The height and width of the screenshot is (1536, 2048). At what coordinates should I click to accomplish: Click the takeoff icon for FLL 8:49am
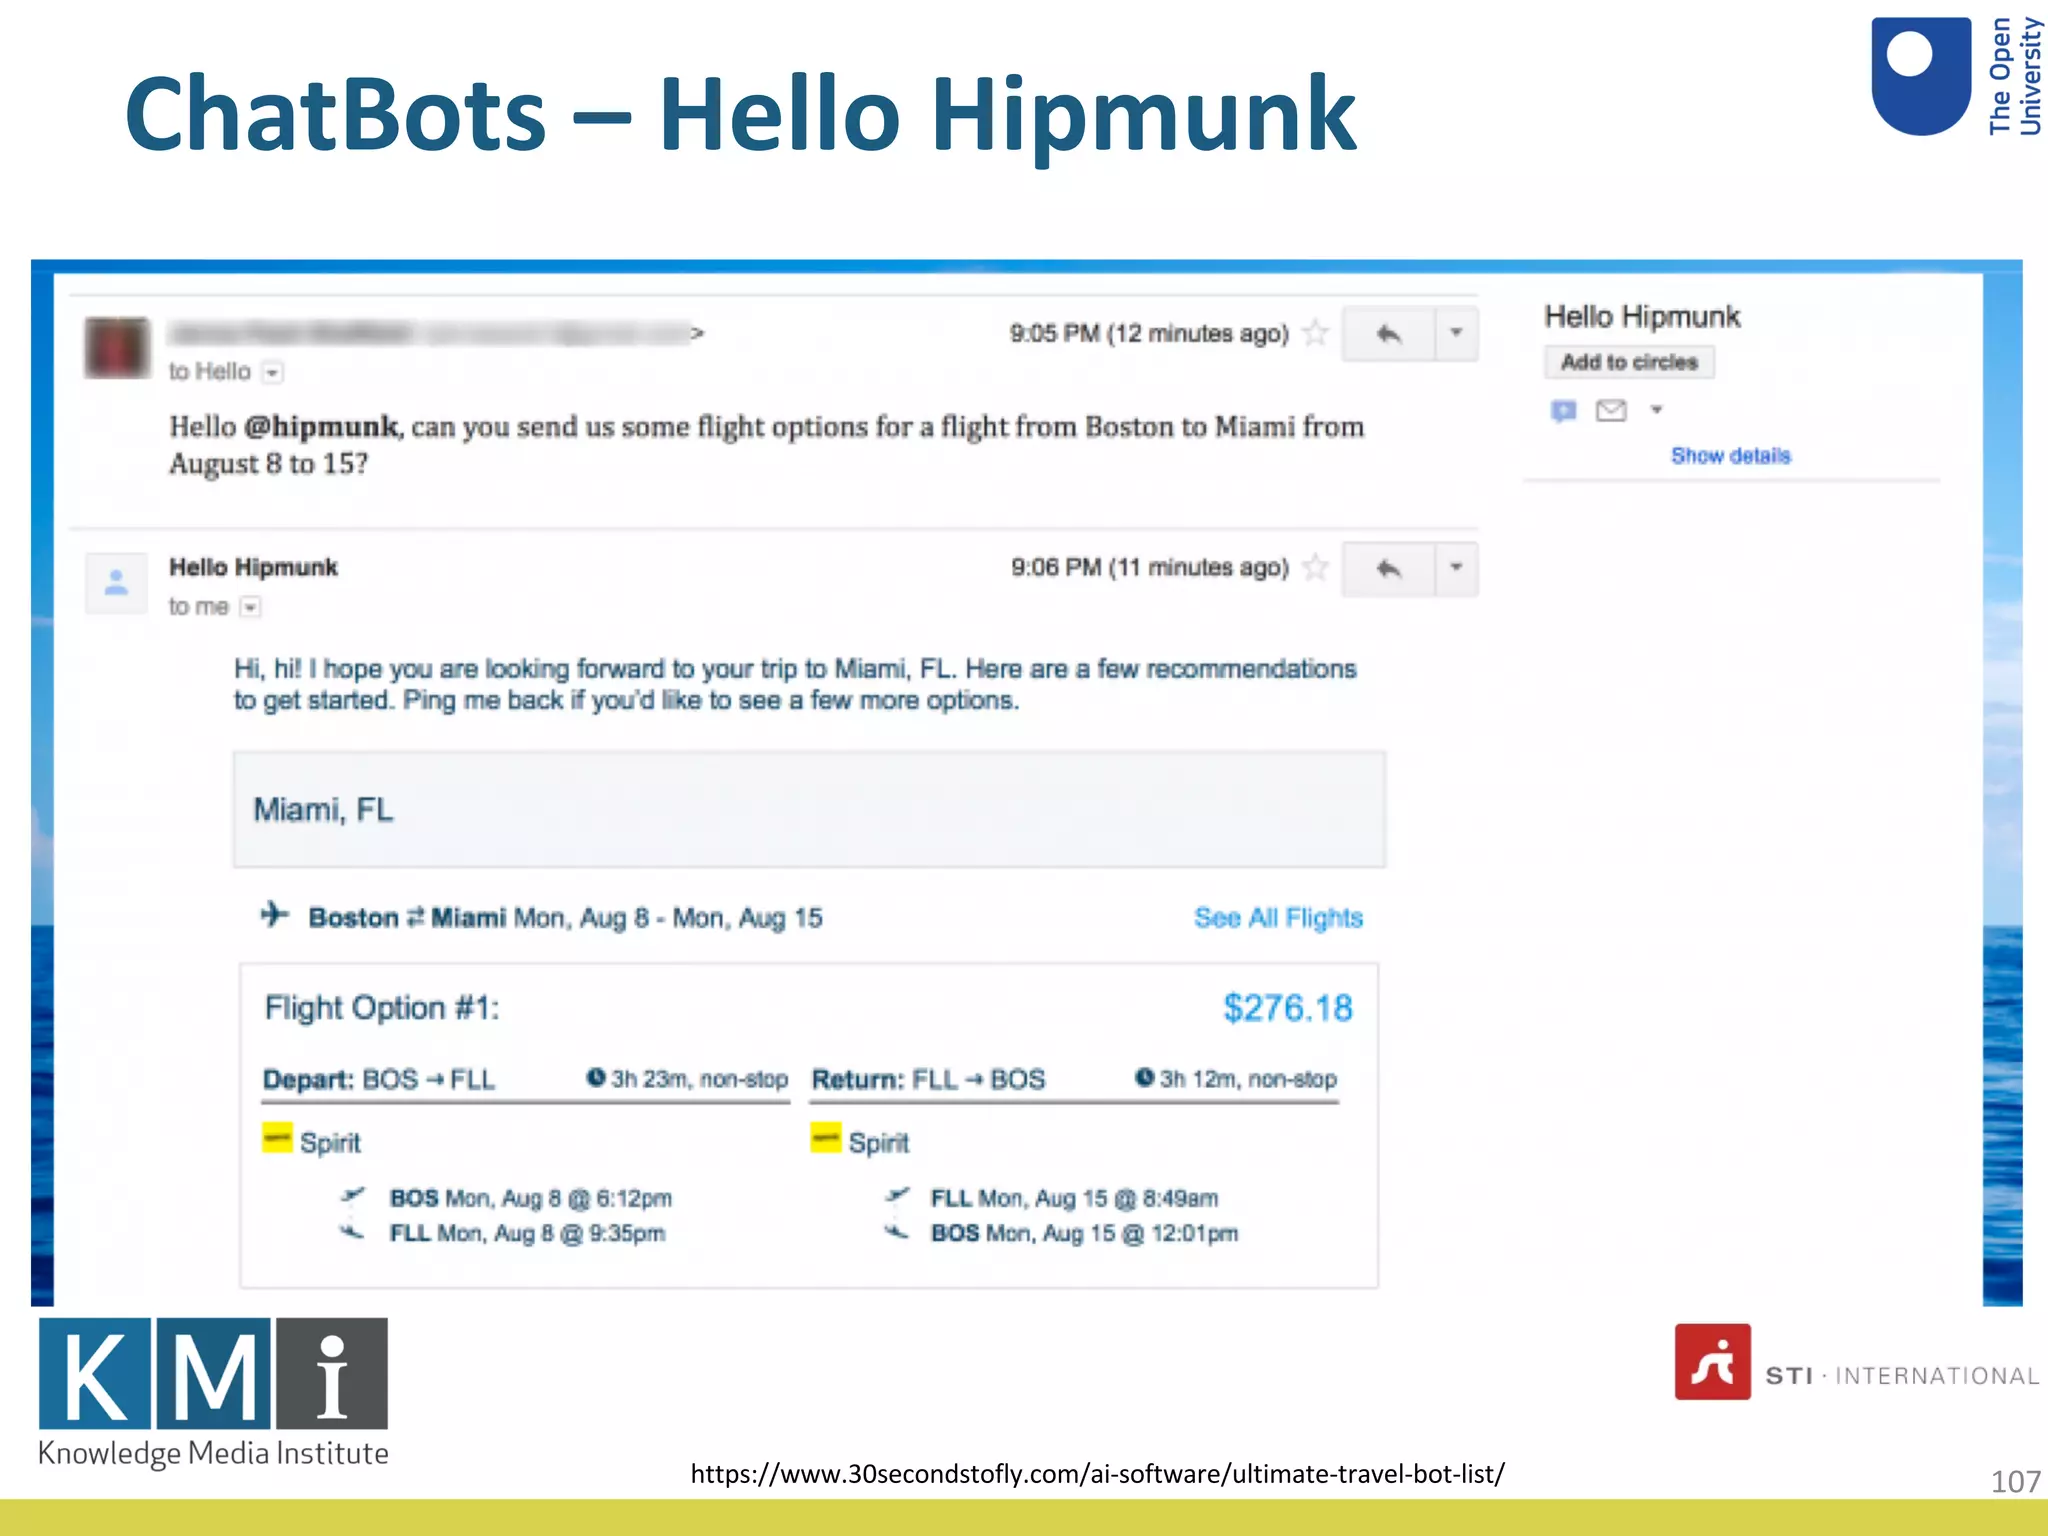[898, 1196]
